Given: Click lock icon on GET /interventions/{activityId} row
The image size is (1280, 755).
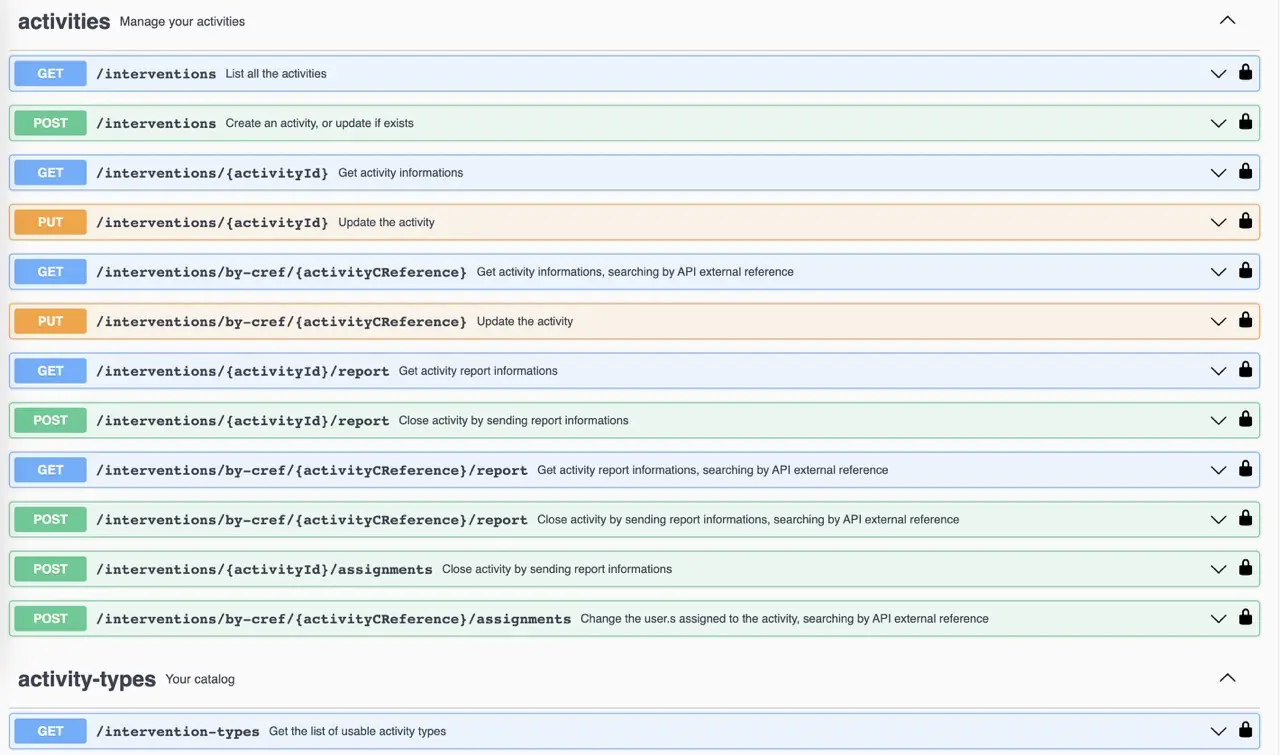Looking at the screenshot, I should tap(1245, 171).
